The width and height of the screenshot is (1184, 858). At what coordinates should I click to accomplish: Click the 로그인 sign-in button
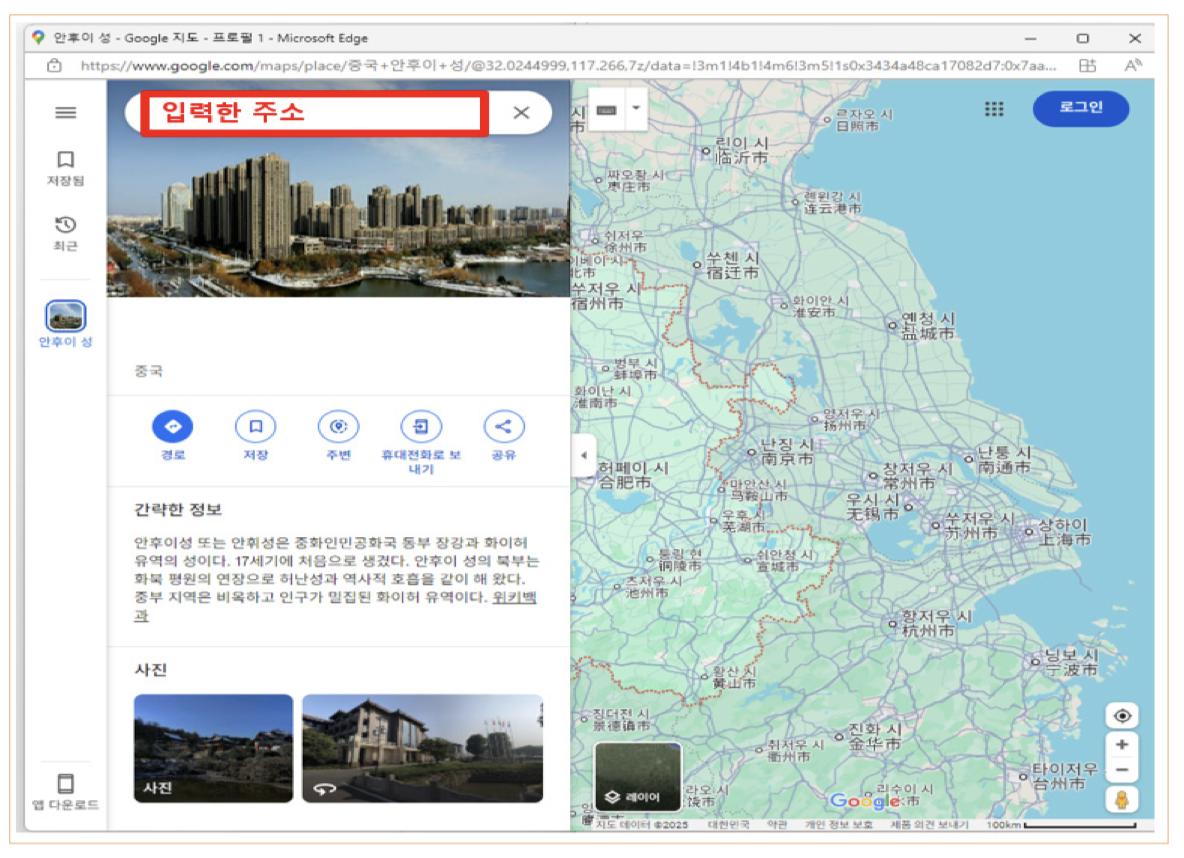coord(1081,108)
